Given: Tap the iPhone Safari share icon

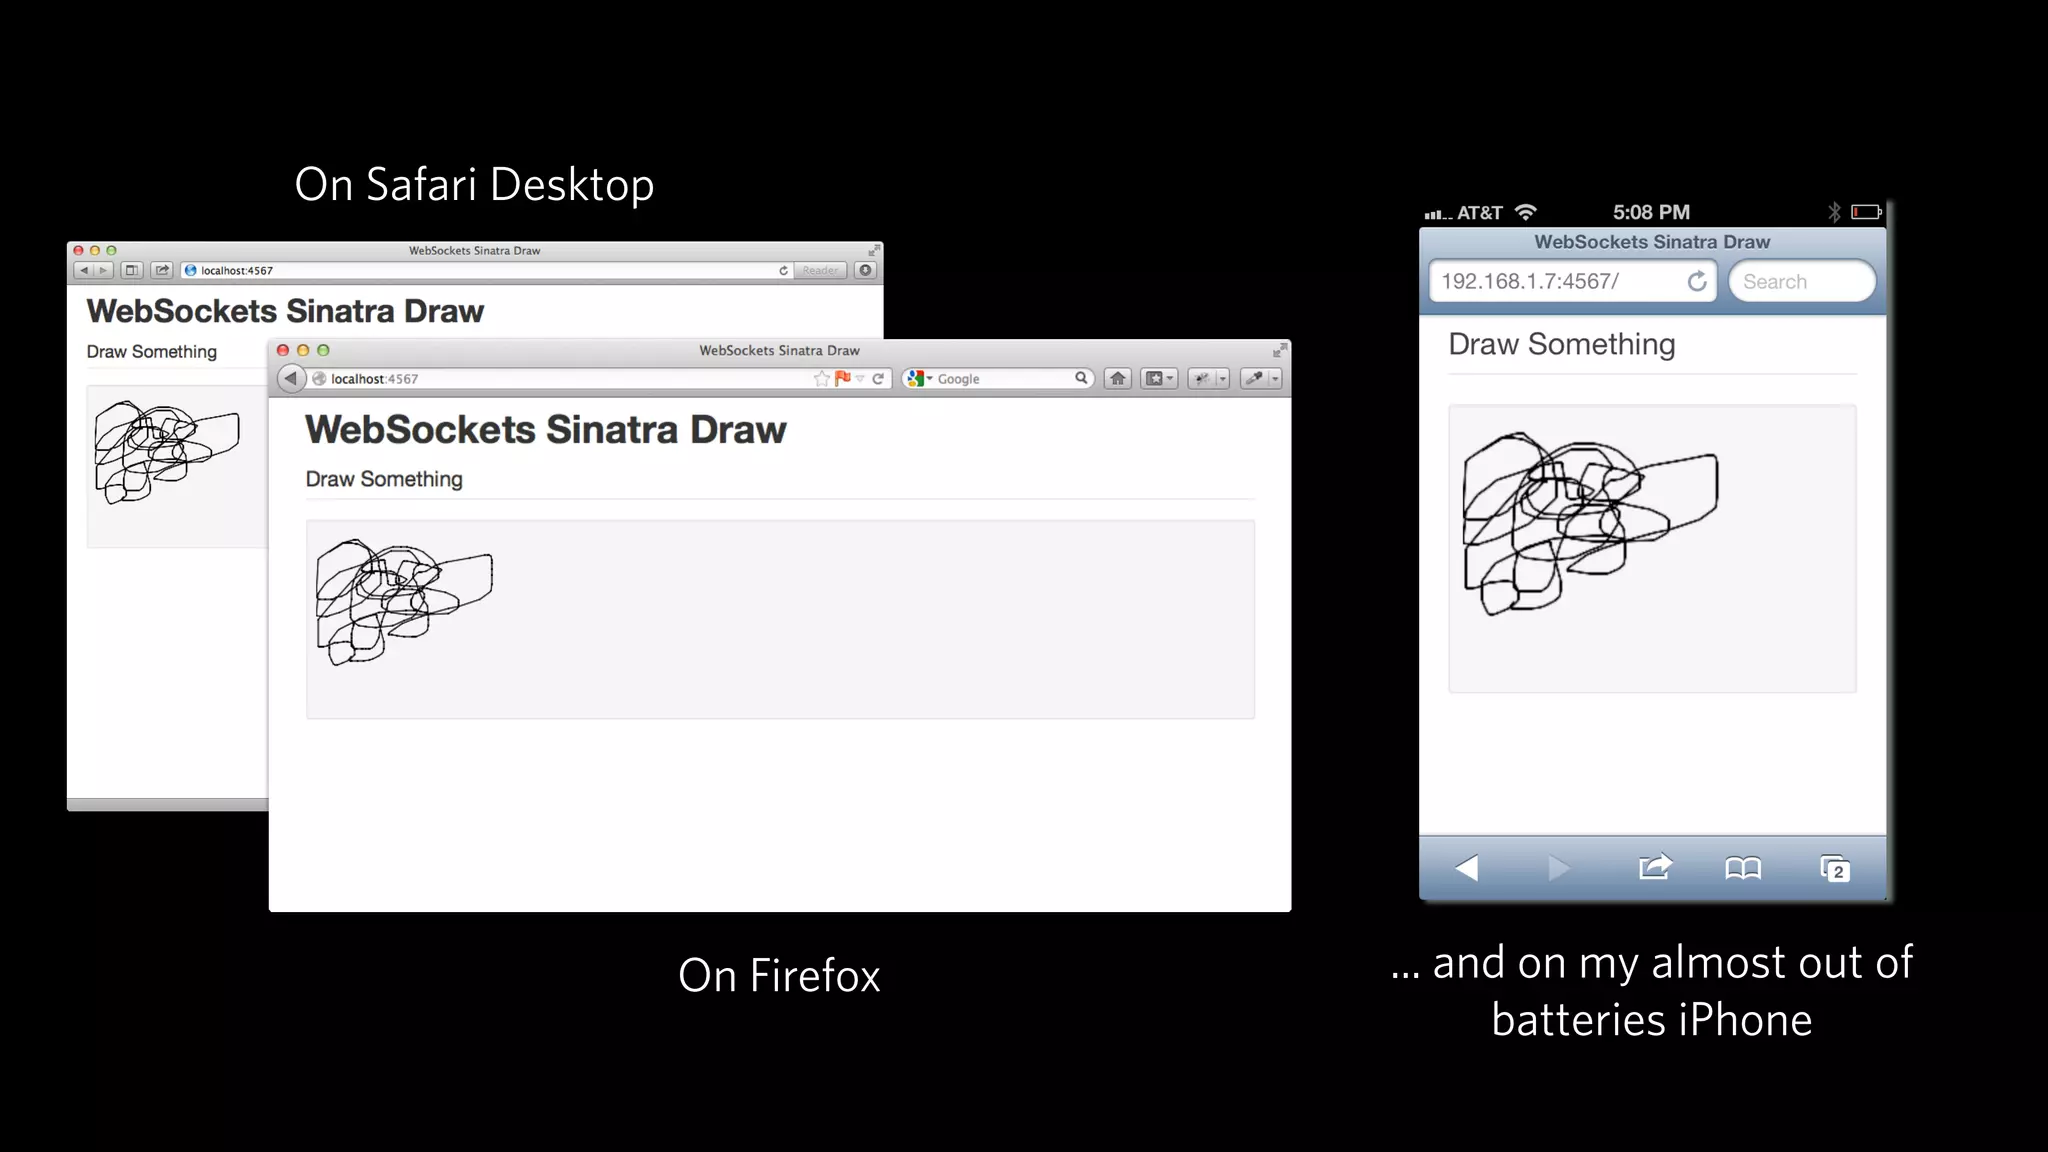Looking at the screenshot, I should [1655, 867].
